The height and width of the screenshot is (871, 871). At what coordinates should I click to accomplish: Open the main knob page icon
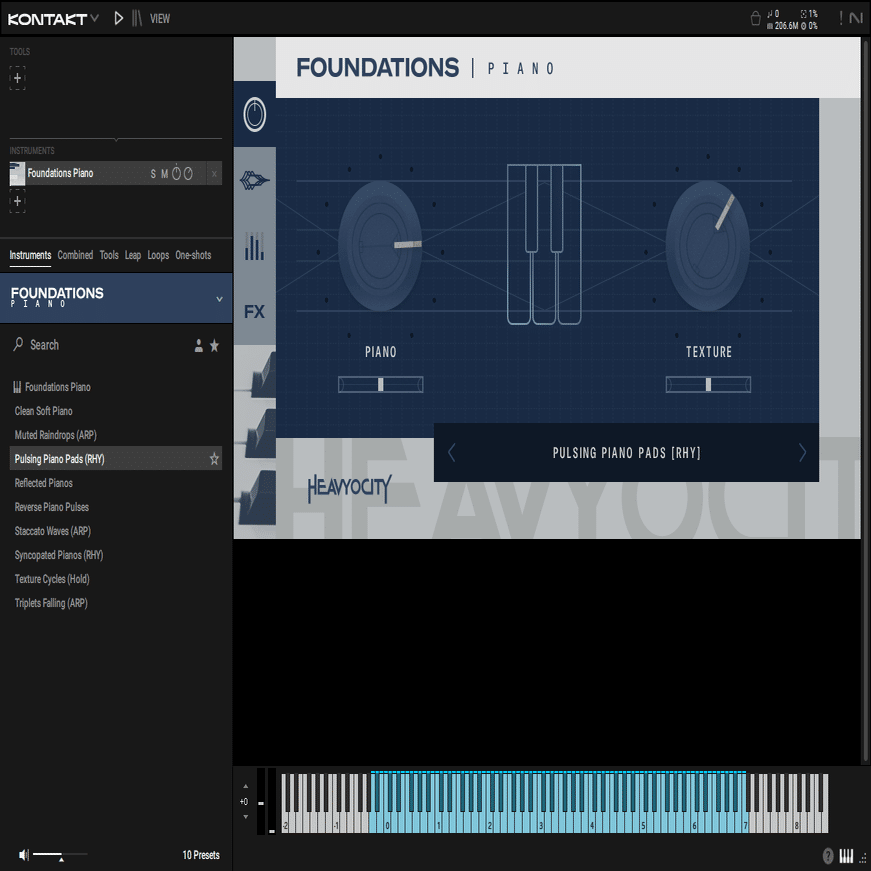pyautogui.click(x=255, y=114)
